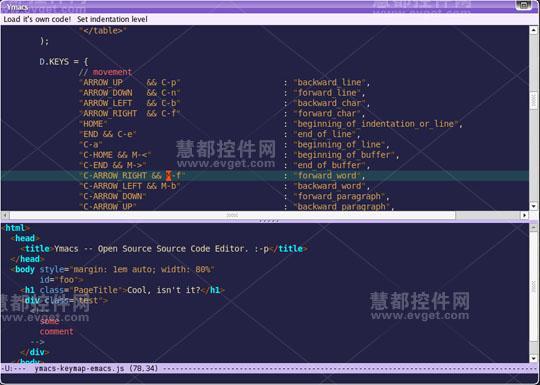The width and height of the screenshot is (540, 385).
Task: Click the top pane's vertical scrollbar thumb
Action: click(x=534, y=101)
